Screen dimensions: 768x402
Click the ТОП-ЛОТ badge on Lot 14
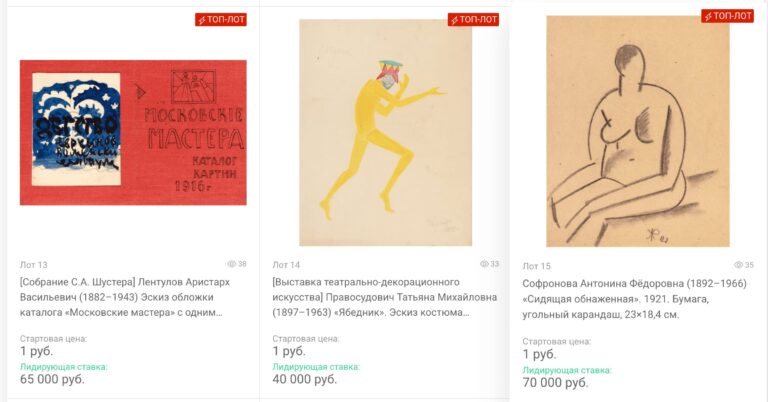473,20
